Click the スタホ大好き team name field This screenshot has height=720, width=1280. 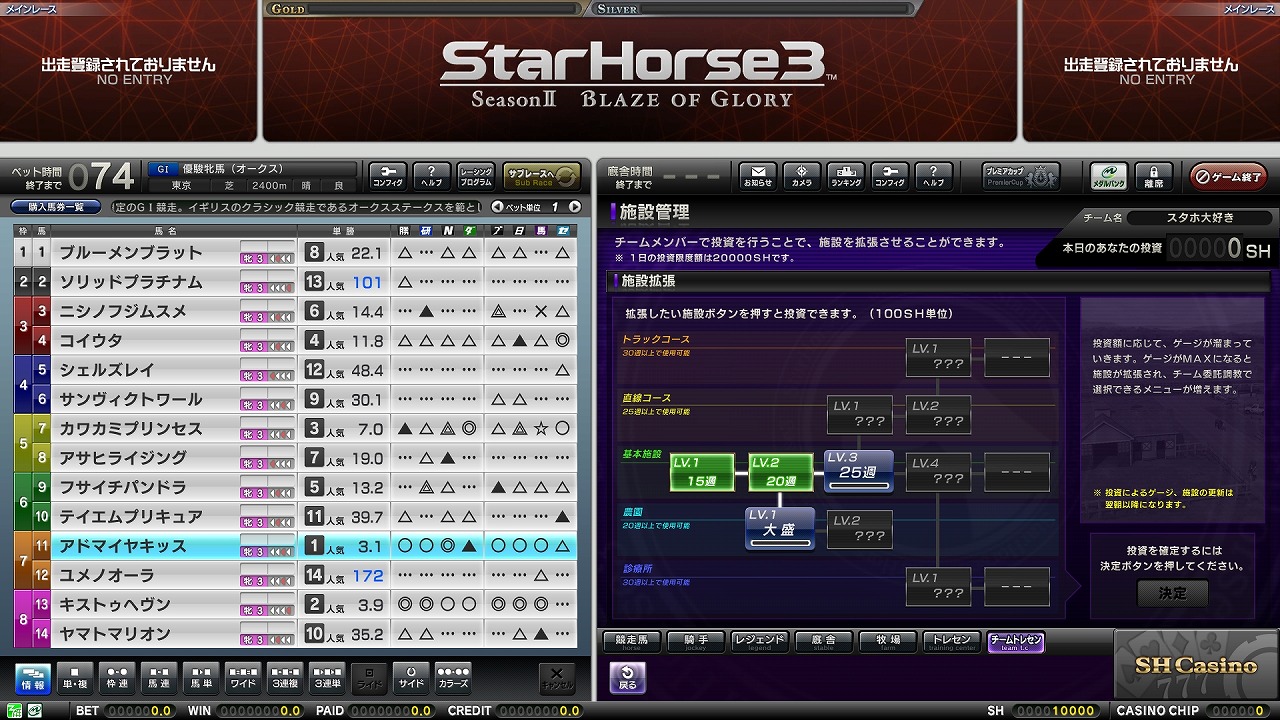click(x=1200, y=217)
